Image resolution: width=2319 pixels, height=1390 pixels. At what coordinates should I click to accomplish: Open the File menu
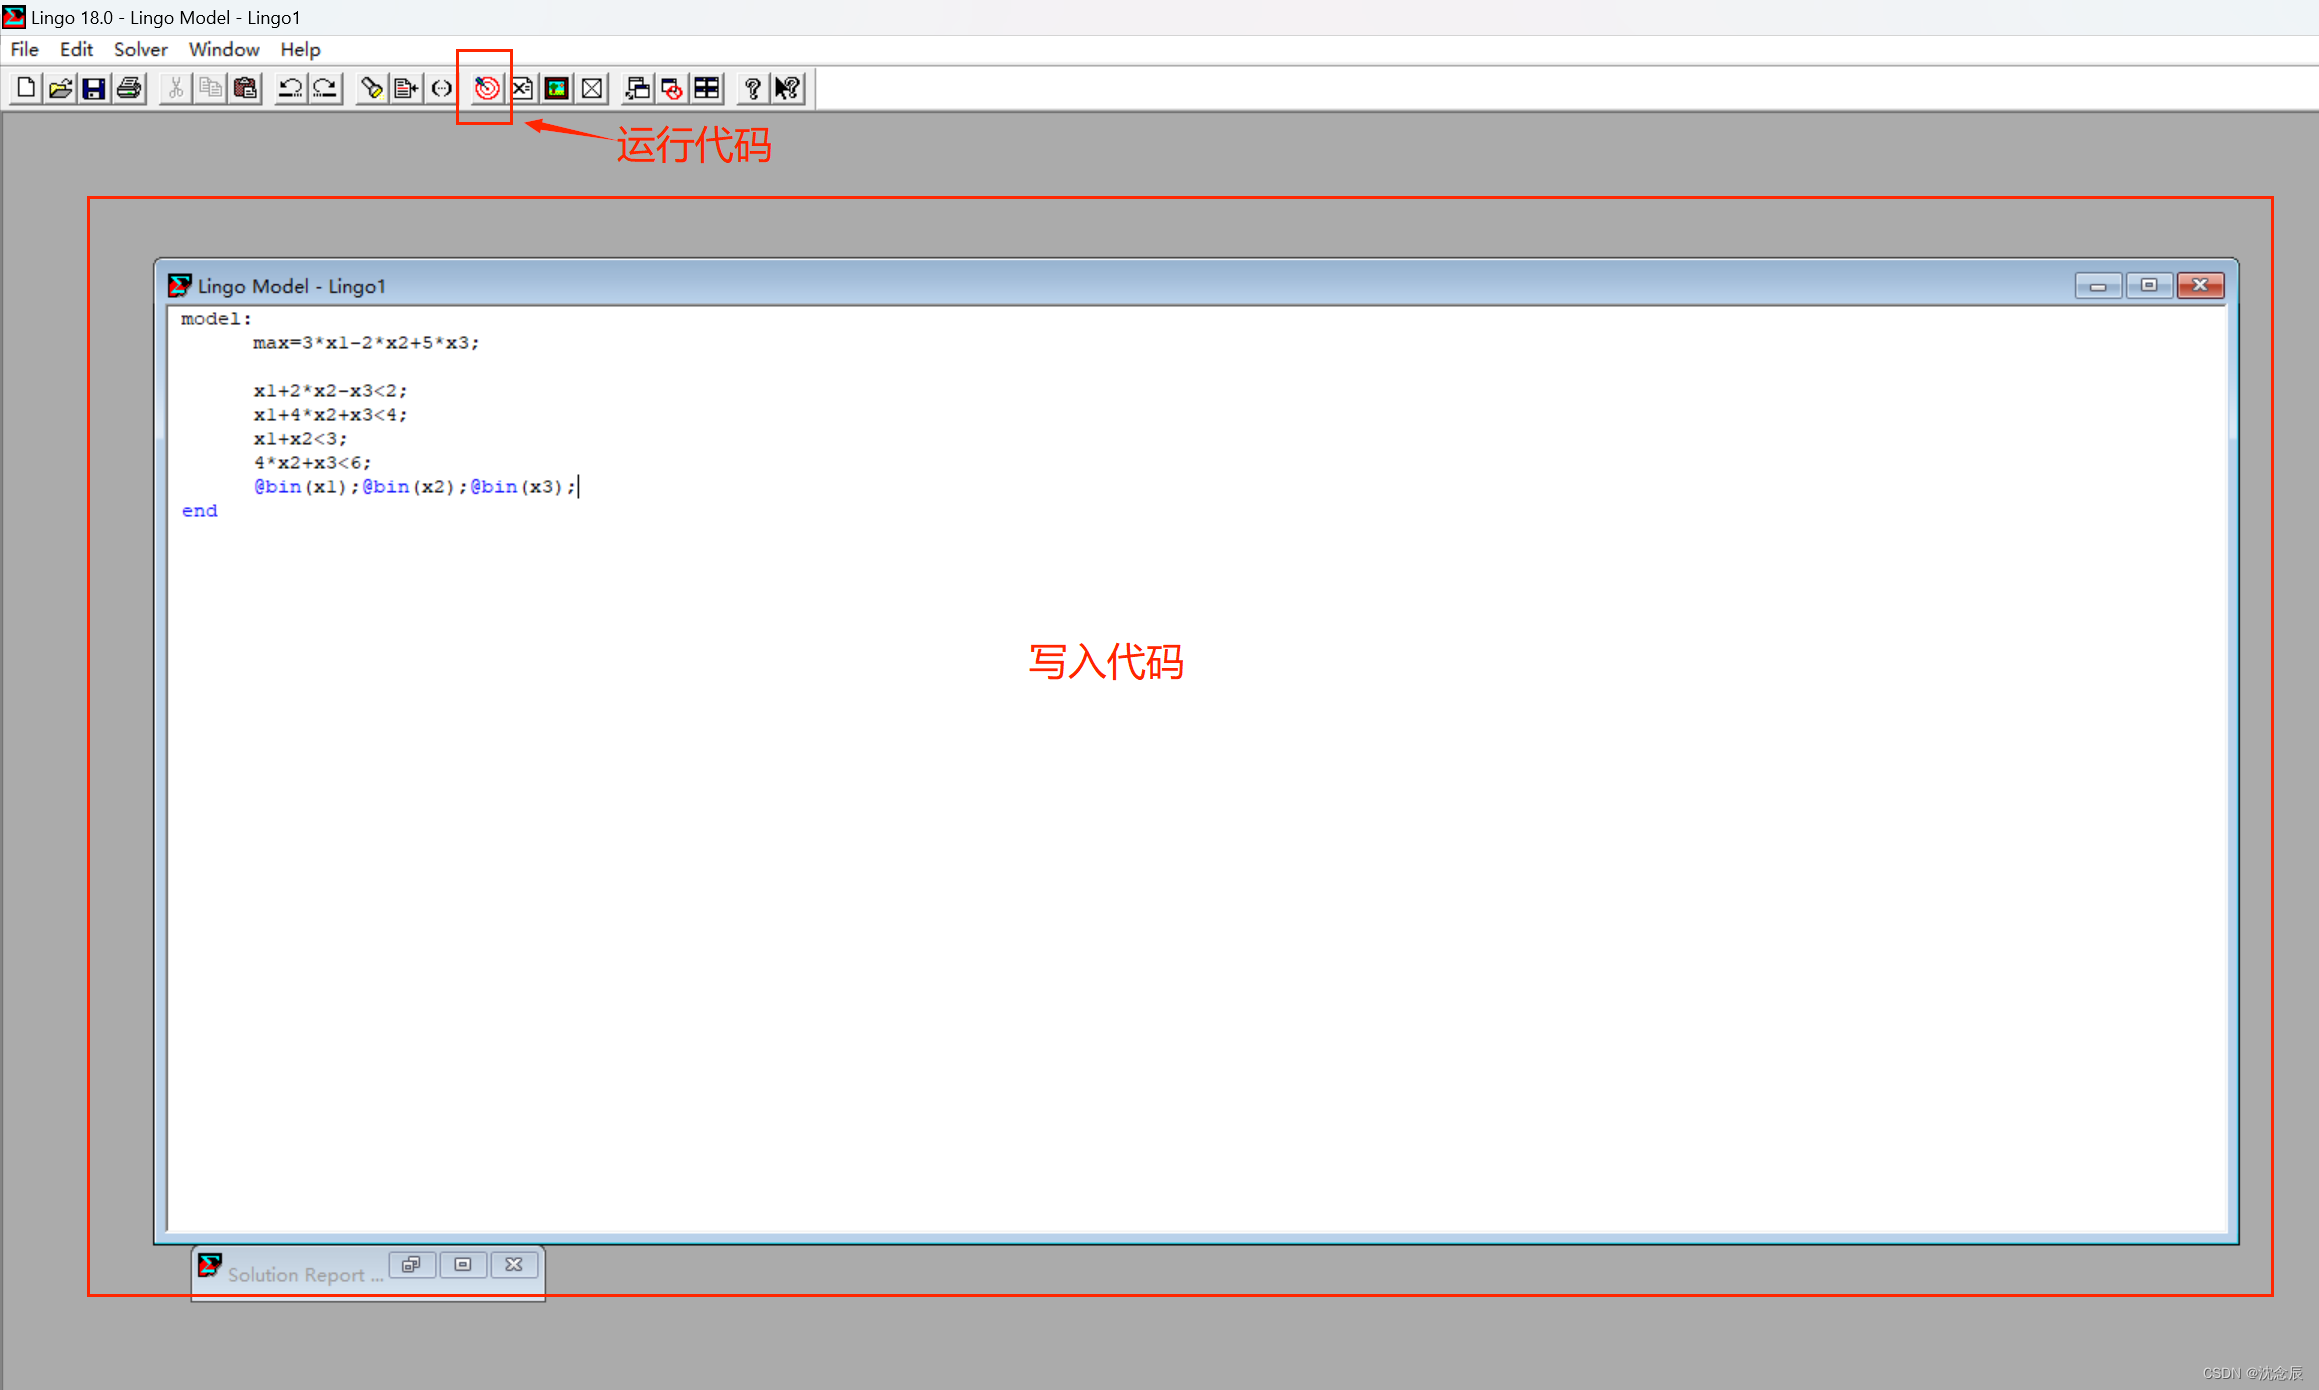click(24, 49)
